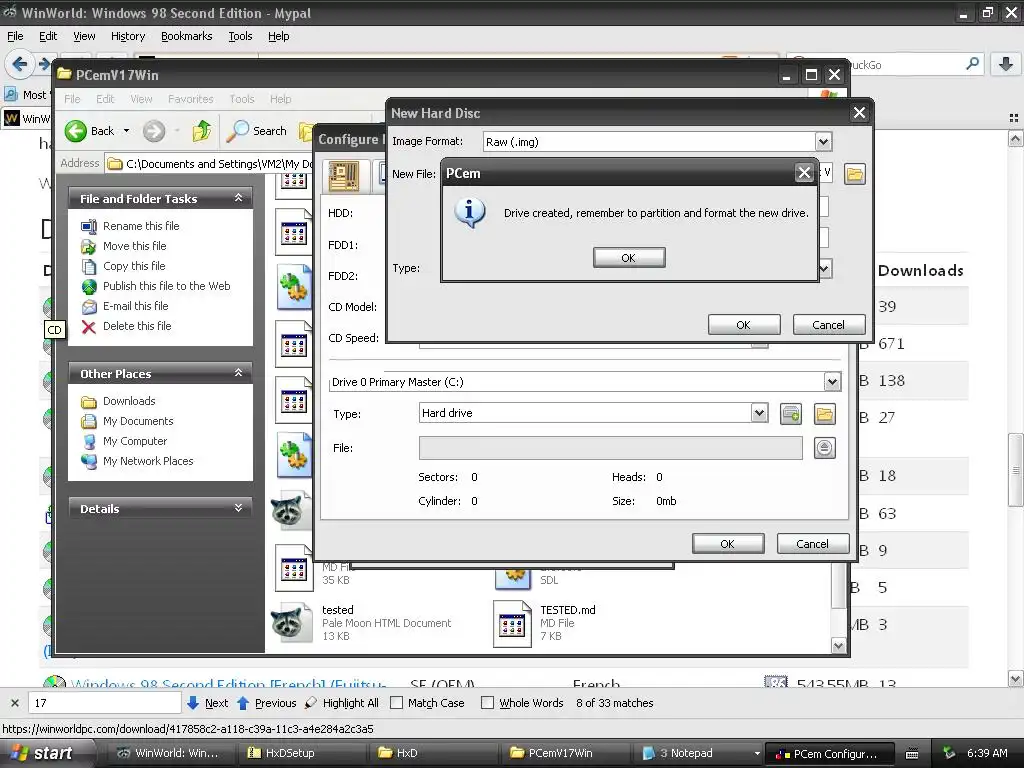Viewport: 1024px width, 768px height.
Task: Browse for new hard disc file folder icon
Action: [x=855, y=174]
